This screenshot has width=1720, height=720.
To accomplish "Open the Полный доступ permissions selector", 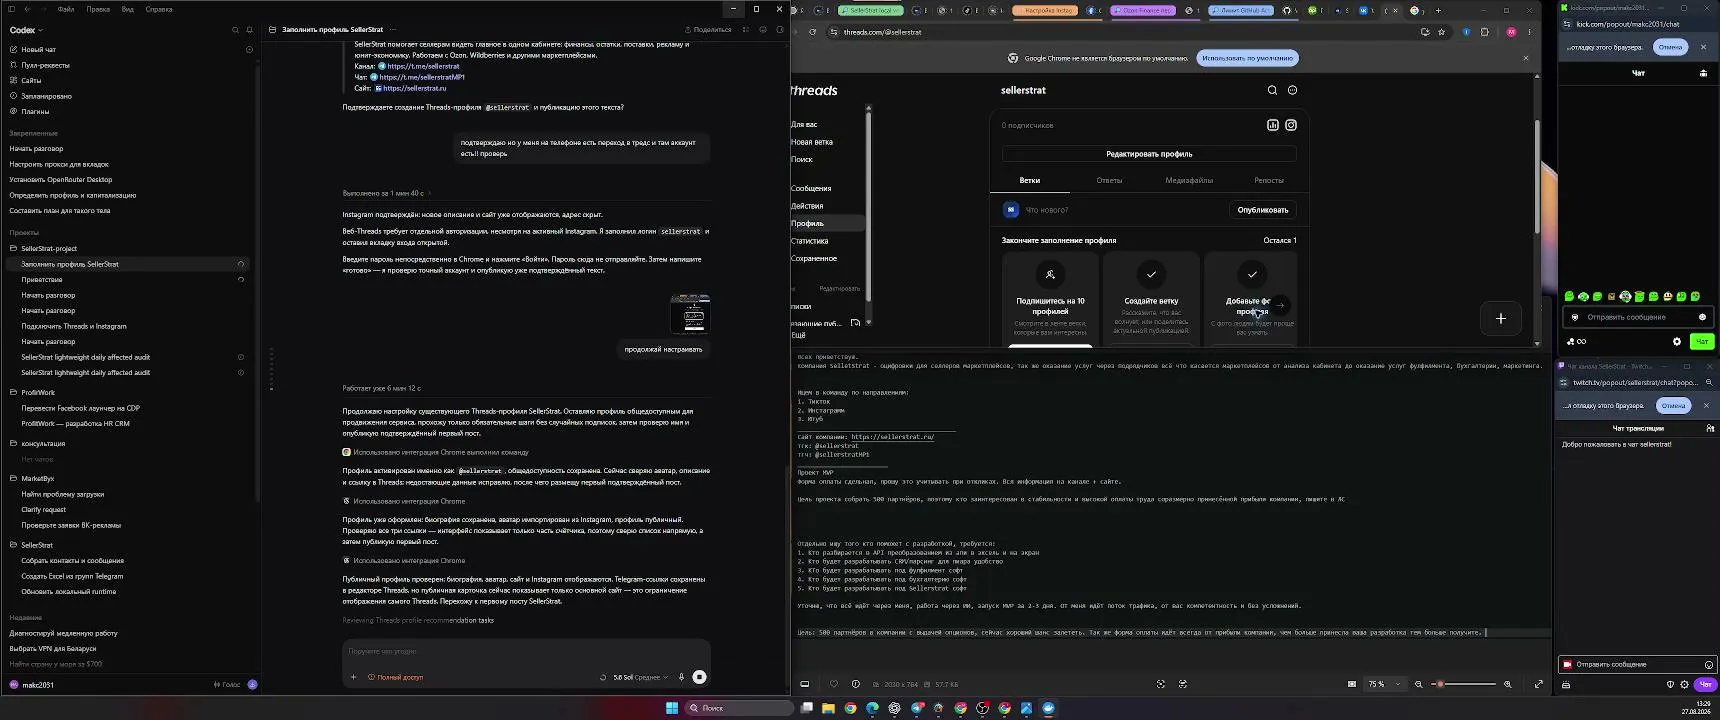I will click(396, 677).
